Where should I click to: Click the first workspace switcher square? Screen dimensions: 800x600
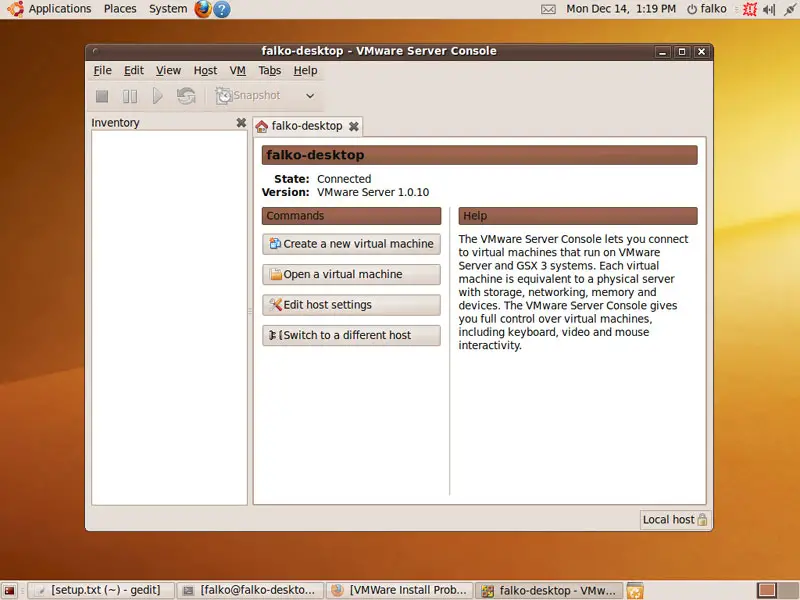(x=766, y=591)
